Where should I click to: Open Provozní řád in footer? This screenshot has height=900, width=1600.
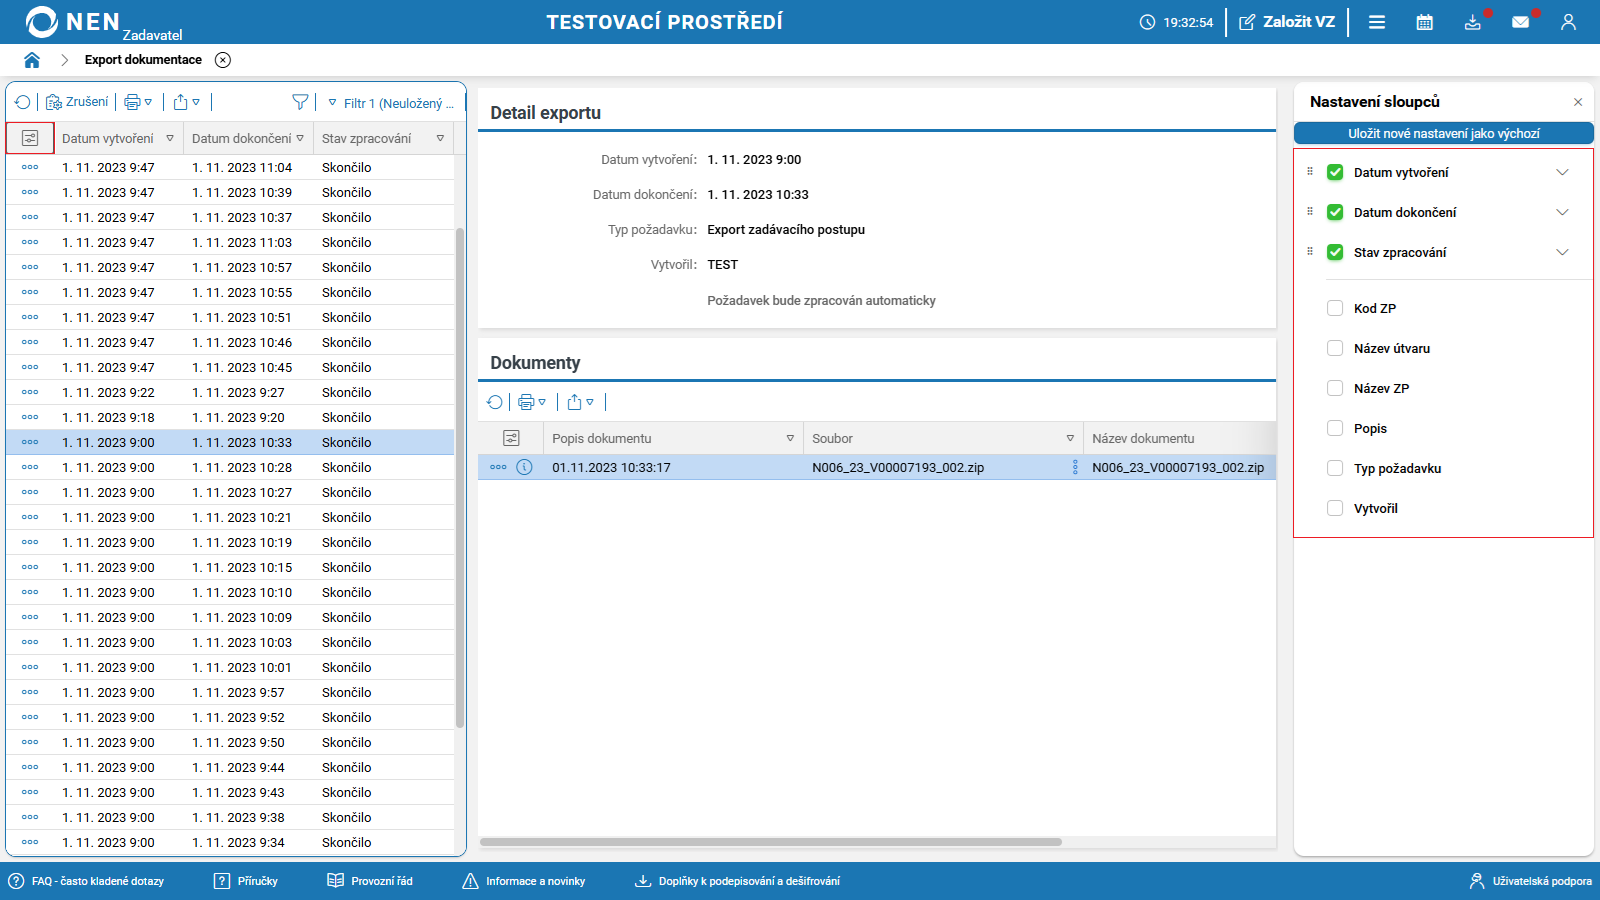[x=370, y=881]
